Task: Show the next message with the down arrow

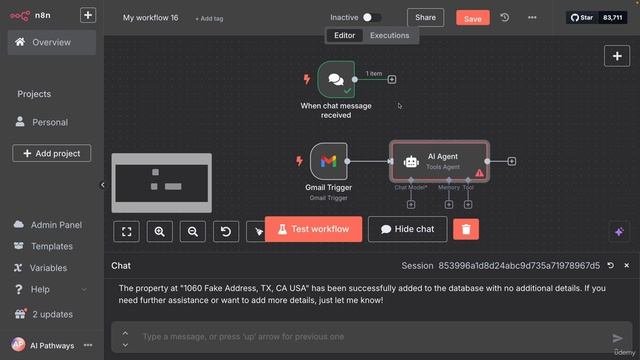Action: tap(125, 345)
